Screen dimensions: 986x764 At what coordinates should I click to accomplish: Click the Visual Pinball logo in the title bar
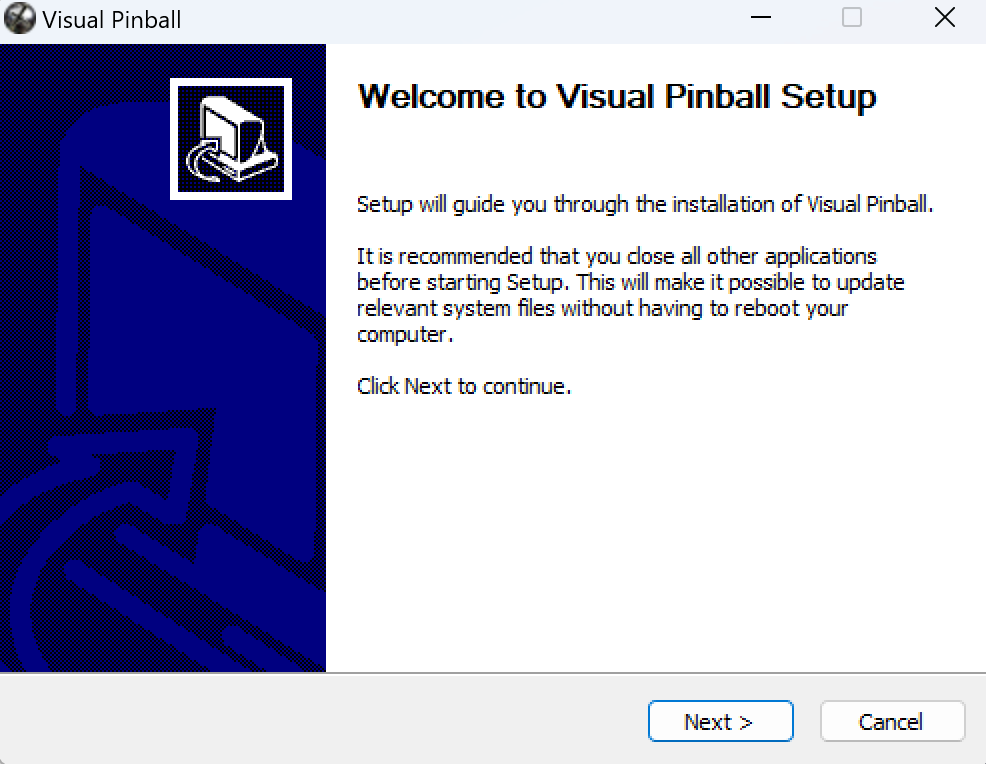click(18, 18)
